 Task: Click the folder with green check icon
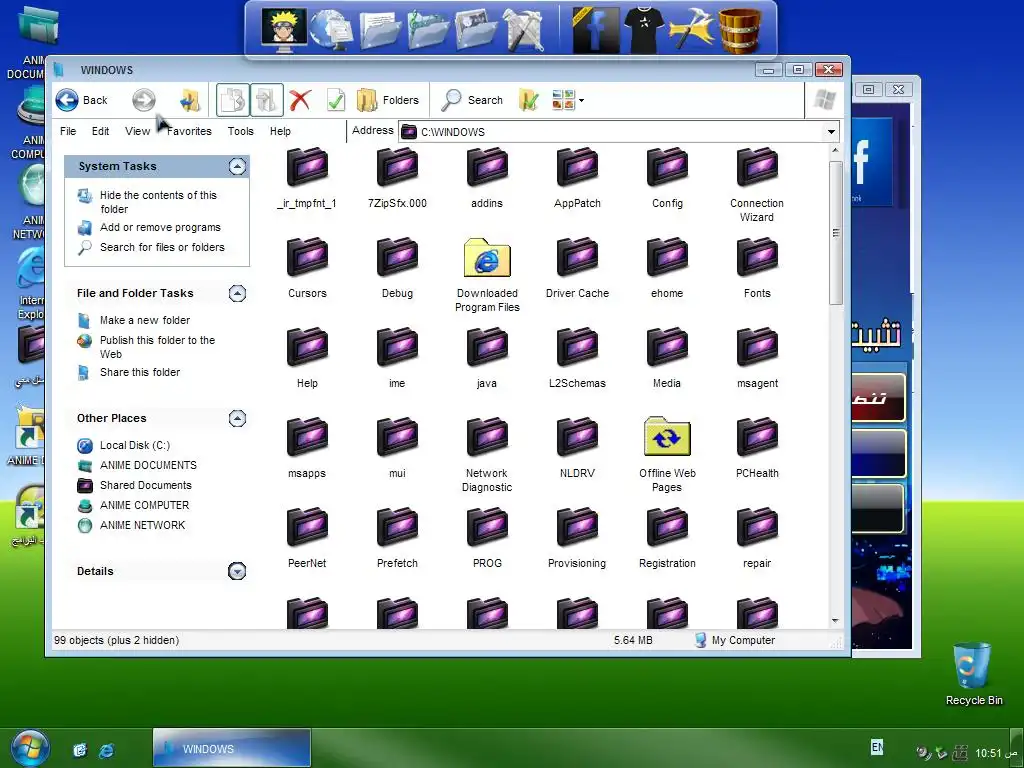coord(528,100)
